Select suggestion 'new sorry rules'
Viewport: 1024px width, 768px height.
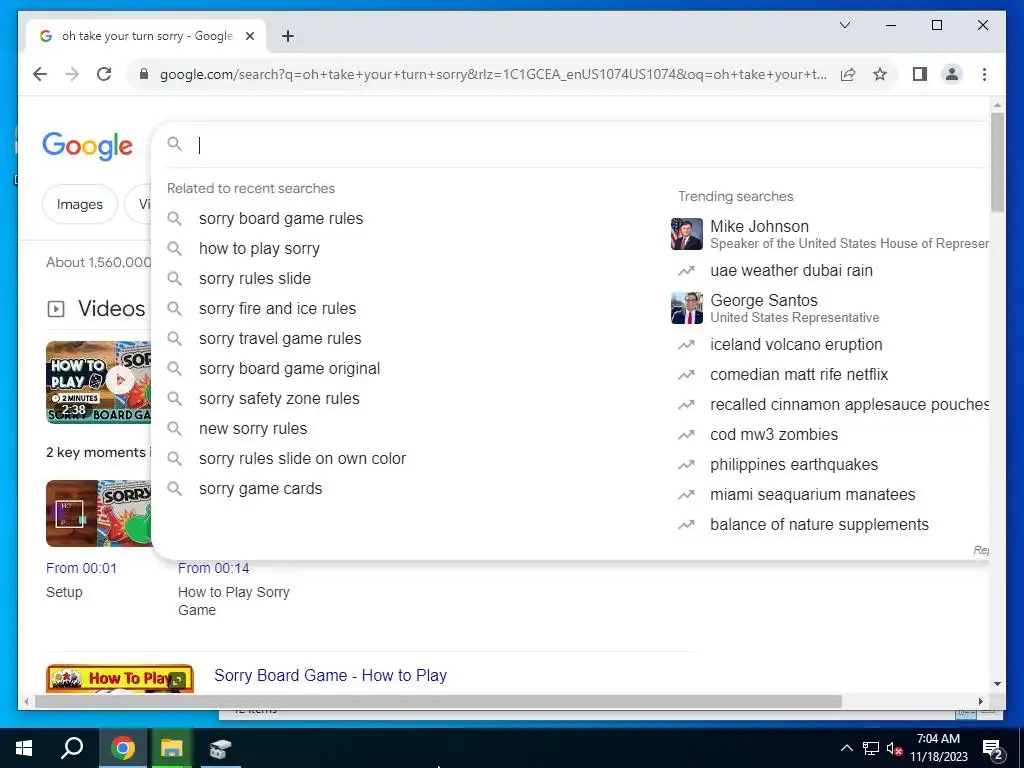pyautogui.click(x=253, y=429)
